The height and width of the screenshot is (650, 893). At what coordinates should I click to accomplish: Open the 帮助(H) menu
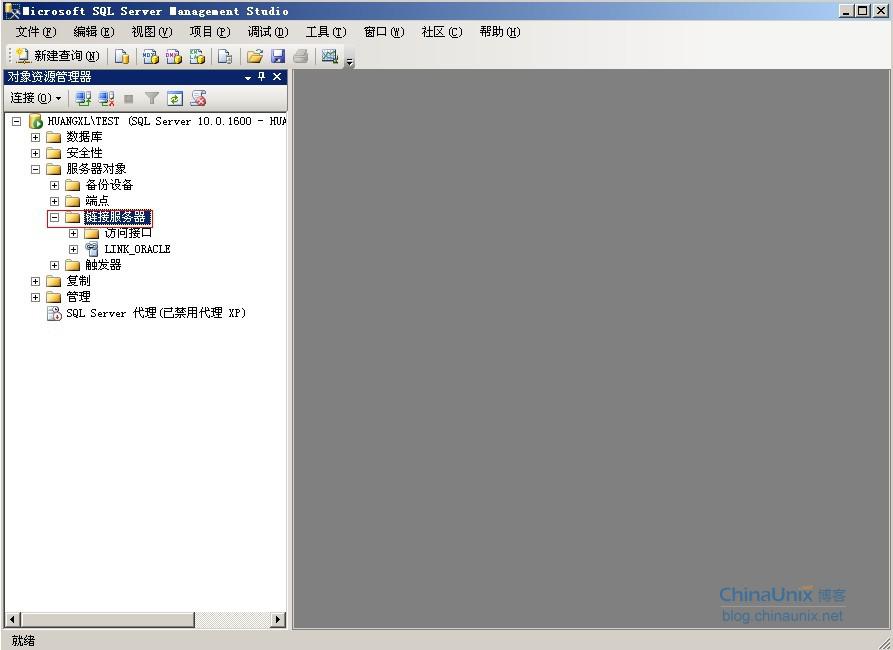tap(499, 32)
